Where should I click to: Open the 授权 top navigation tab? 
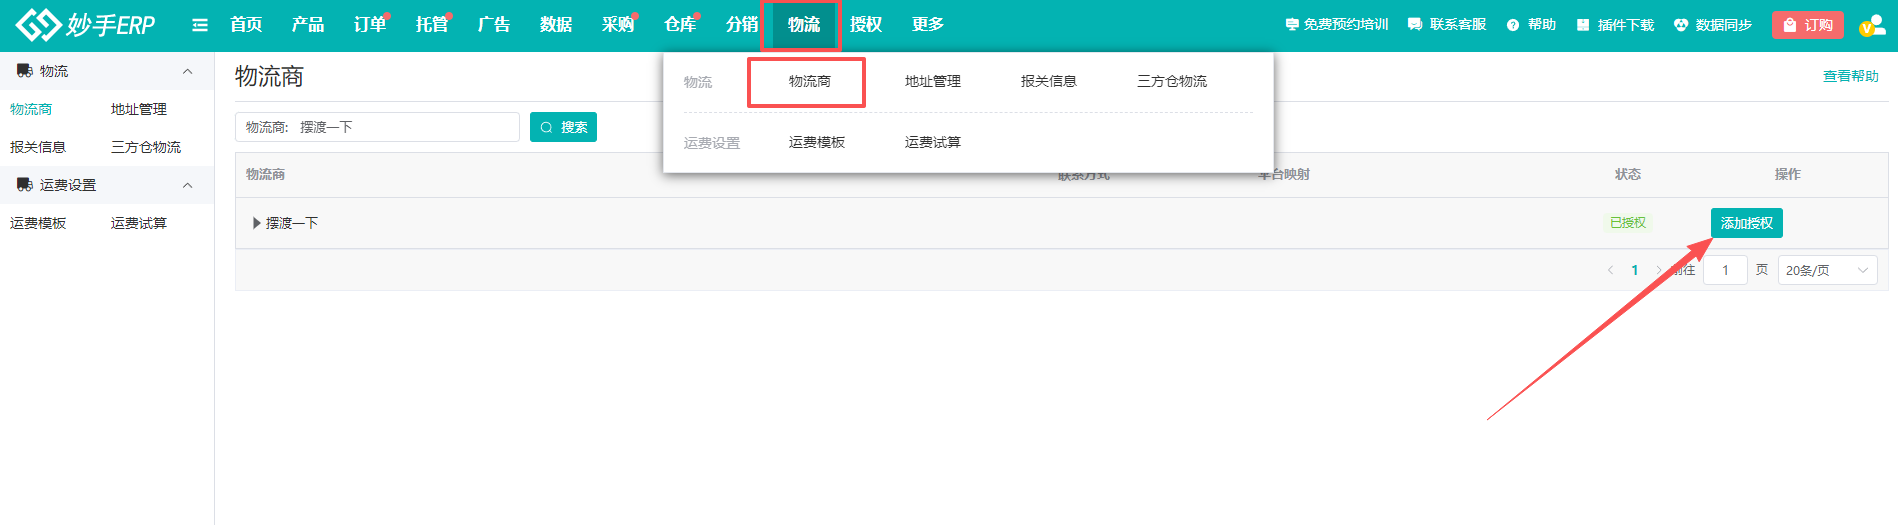click(865, 25)
